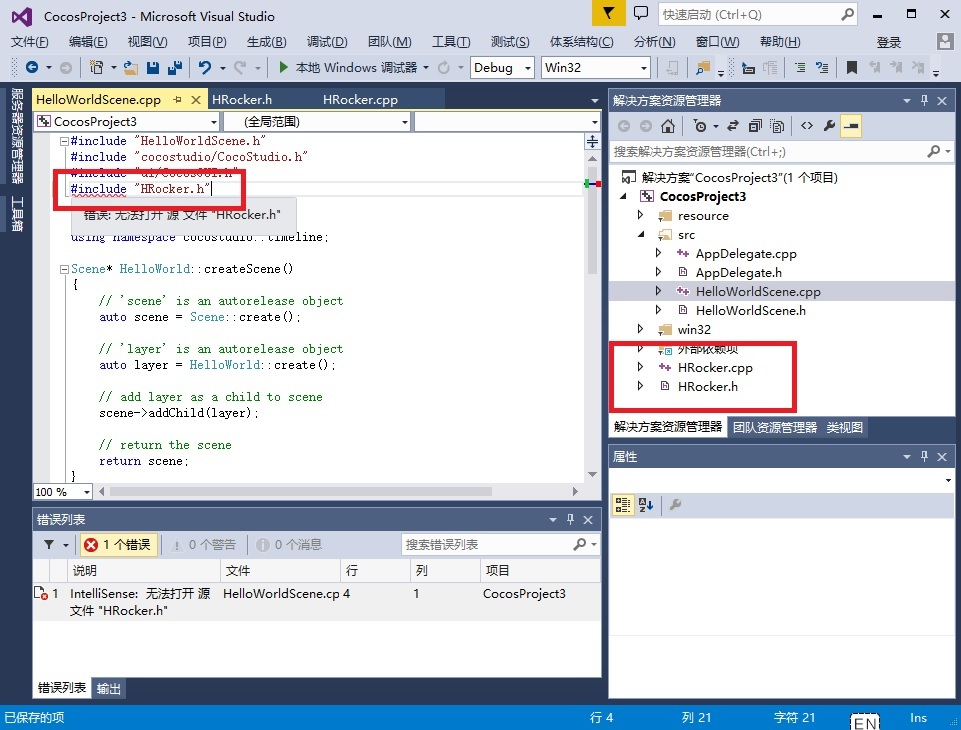Open the 生成(B) menu
Screen dimensions: 961x730
pos(267,42)
